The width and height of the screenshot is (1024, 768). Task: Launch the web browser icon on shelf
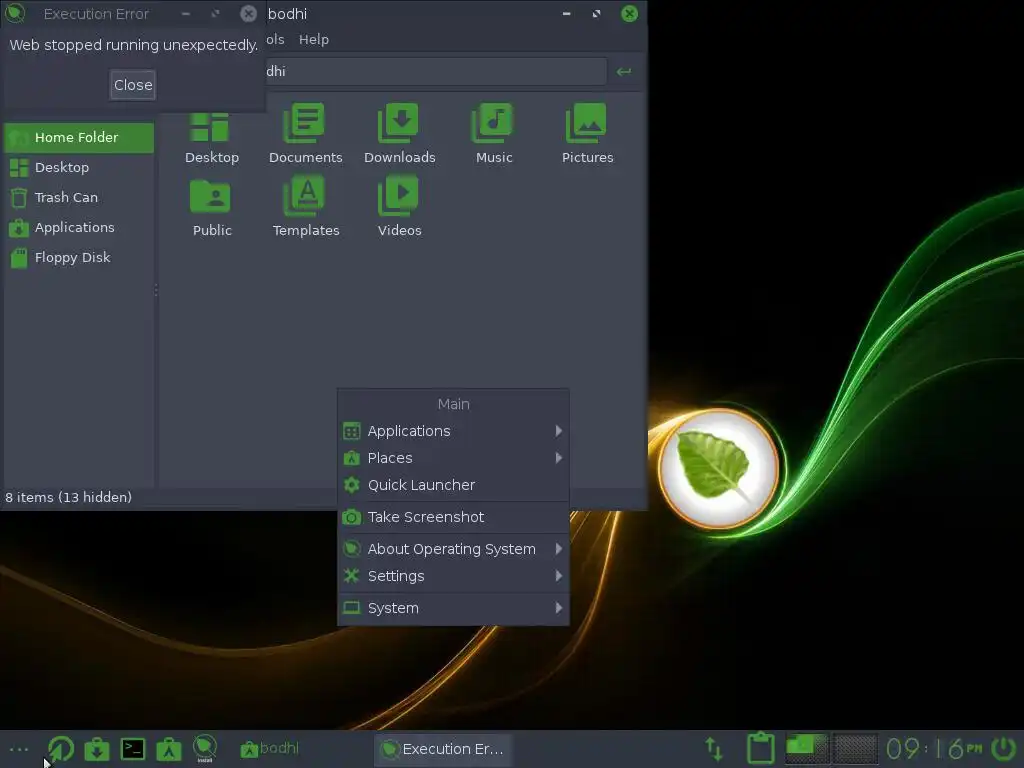(60, 749)
